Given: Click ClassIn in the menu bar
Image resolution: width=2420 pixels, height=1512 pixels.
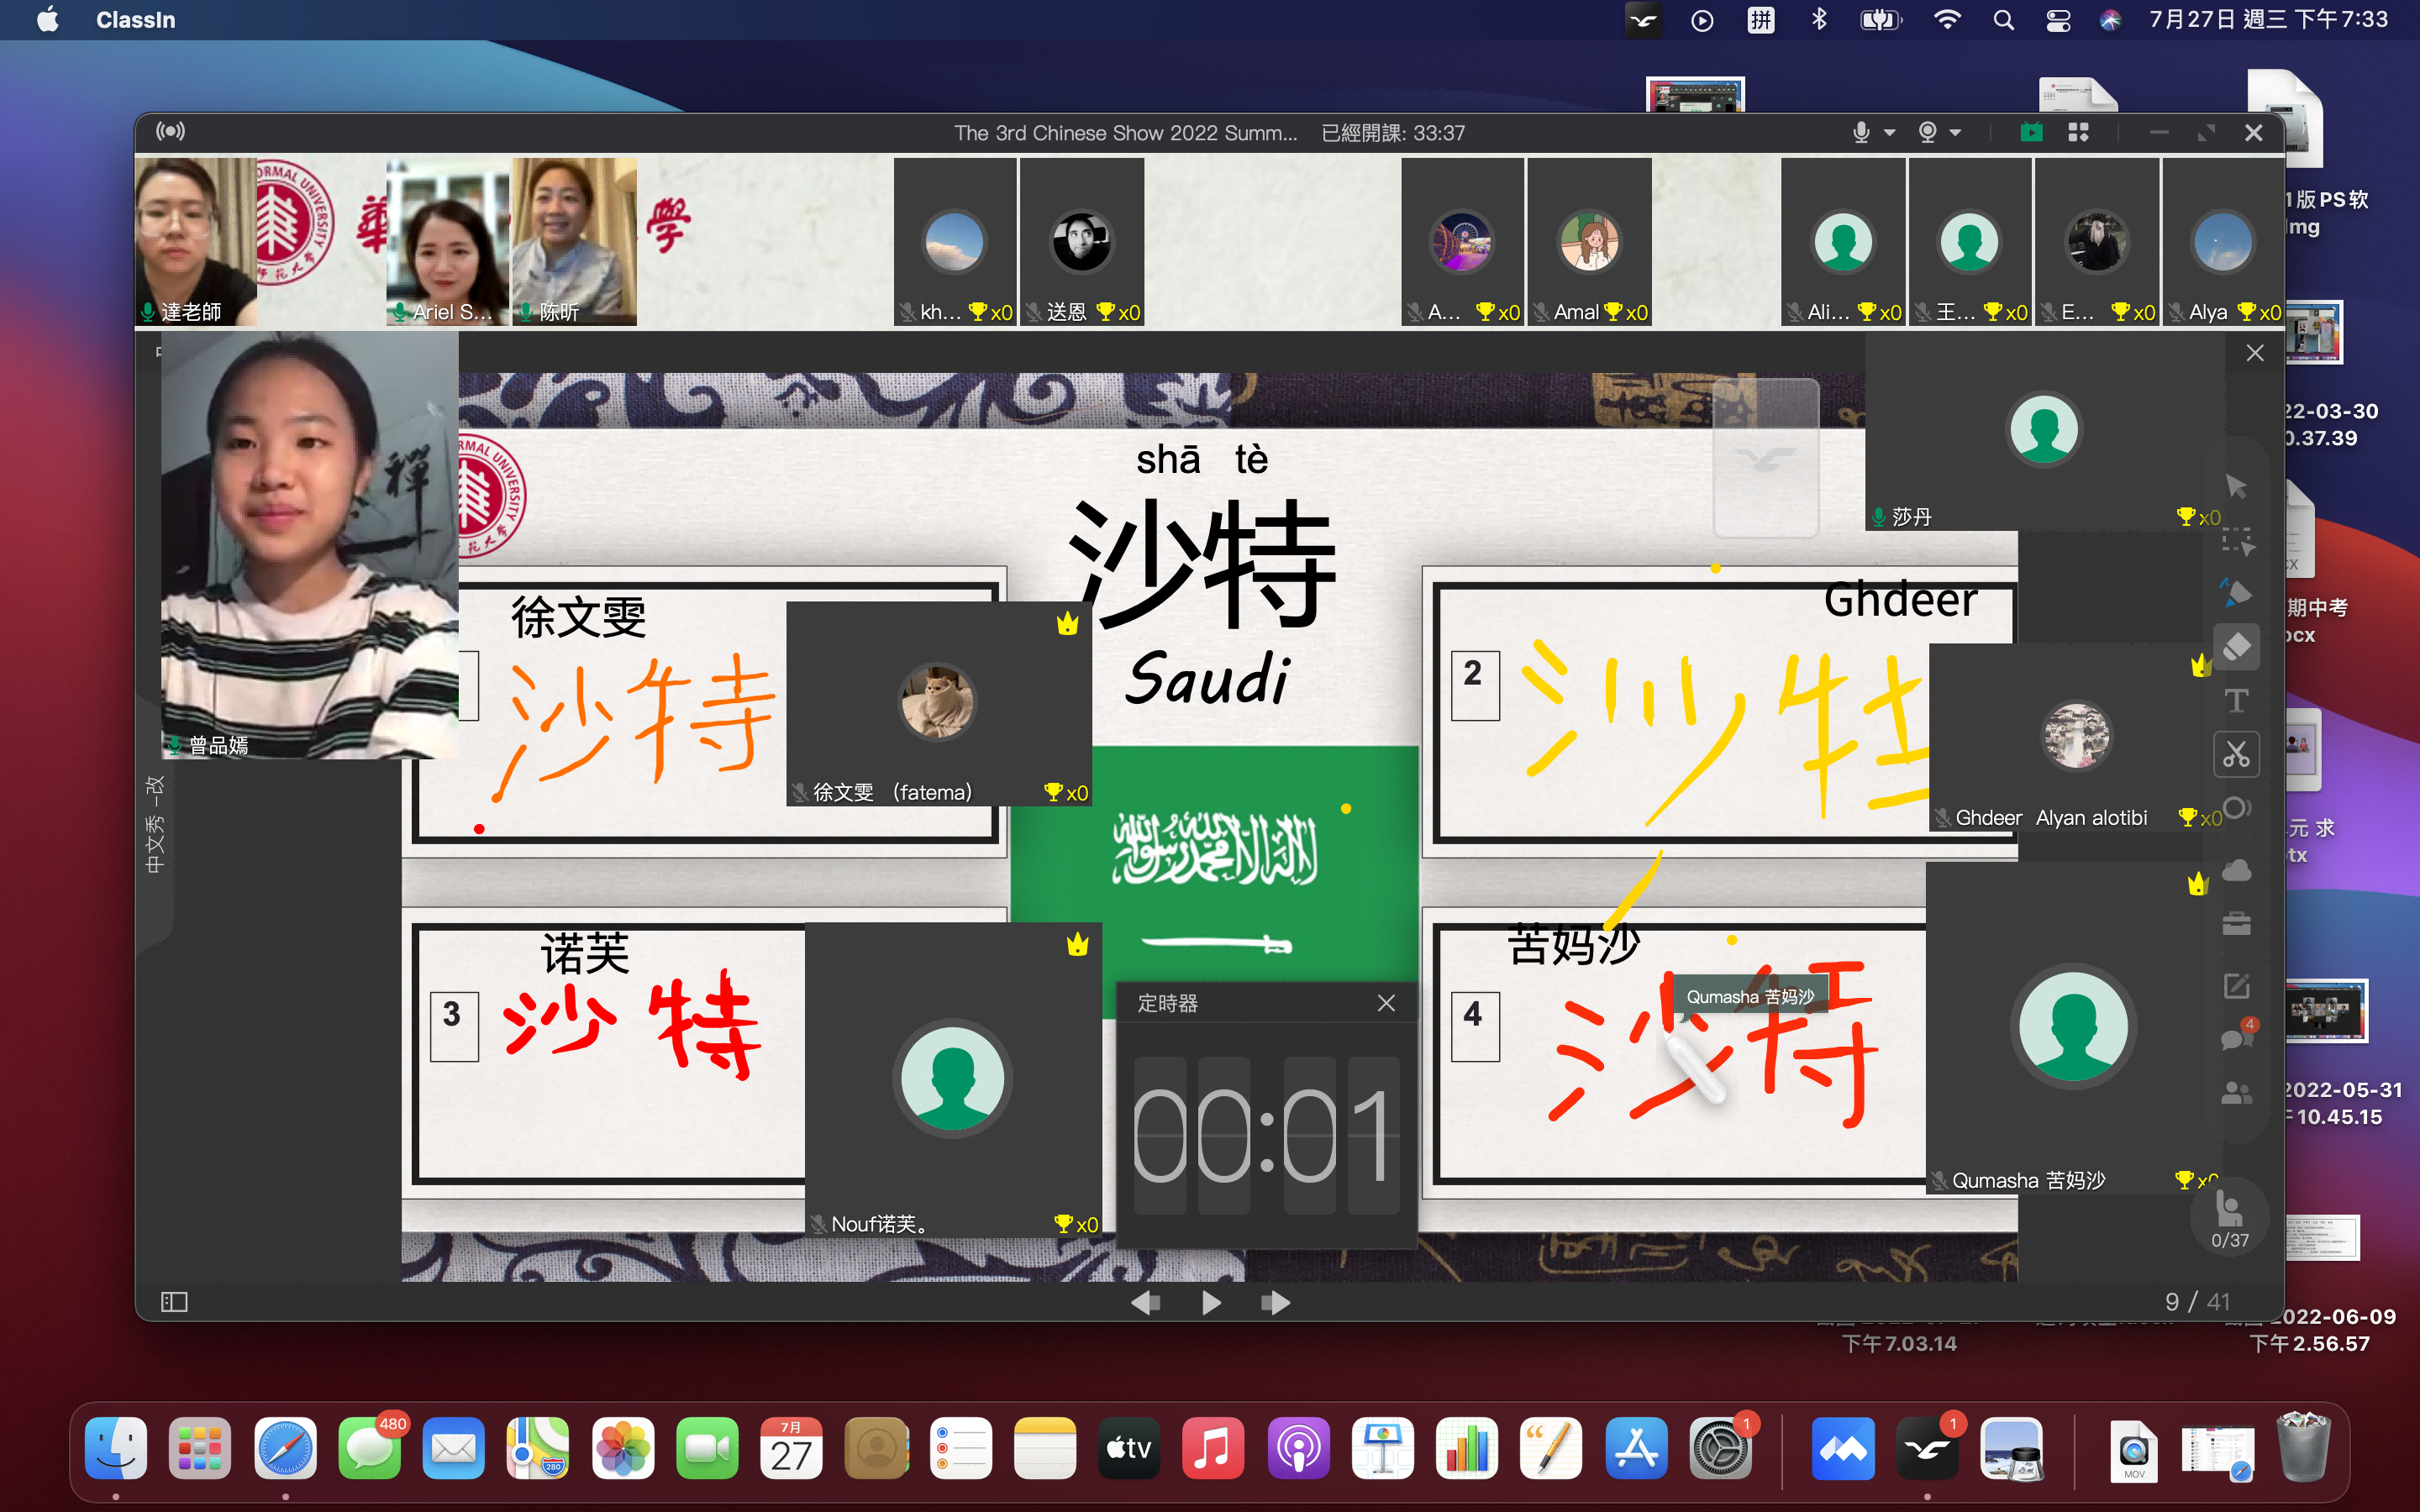Looking at the screenshot, I should pos(135,20).
